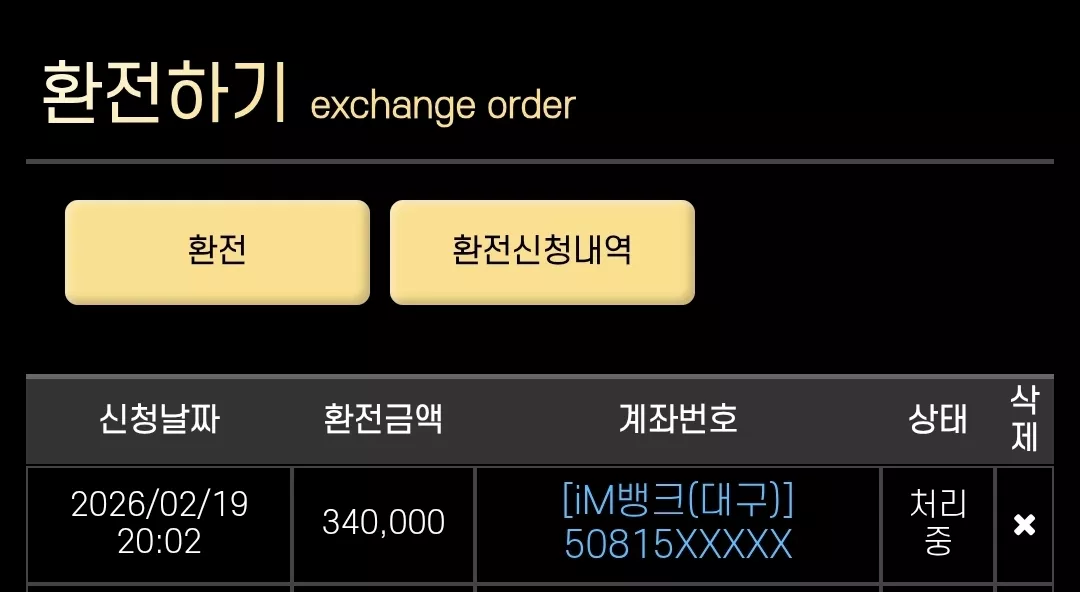
Task: Click the exchange order subtitle text
Action: [x=443, y=105]
